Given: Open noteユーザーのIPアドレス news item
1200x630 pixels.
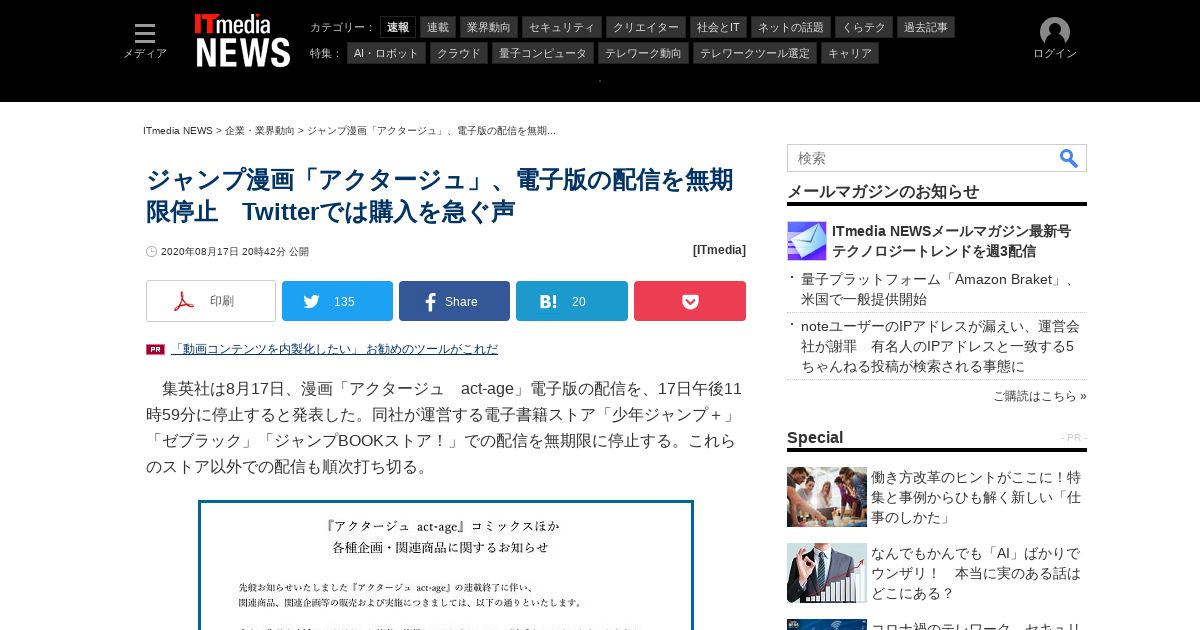Looking at the screenshot, I should 940,346.
